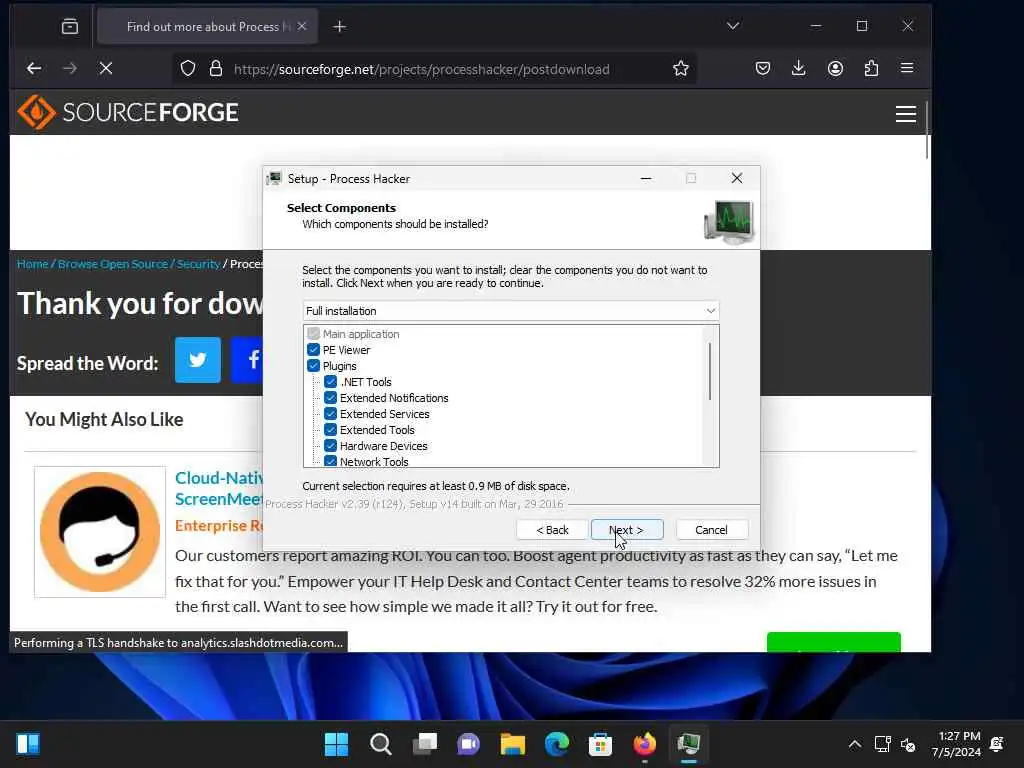Open a new browser tab
The image size is (1024, 768).
[340, 26]
